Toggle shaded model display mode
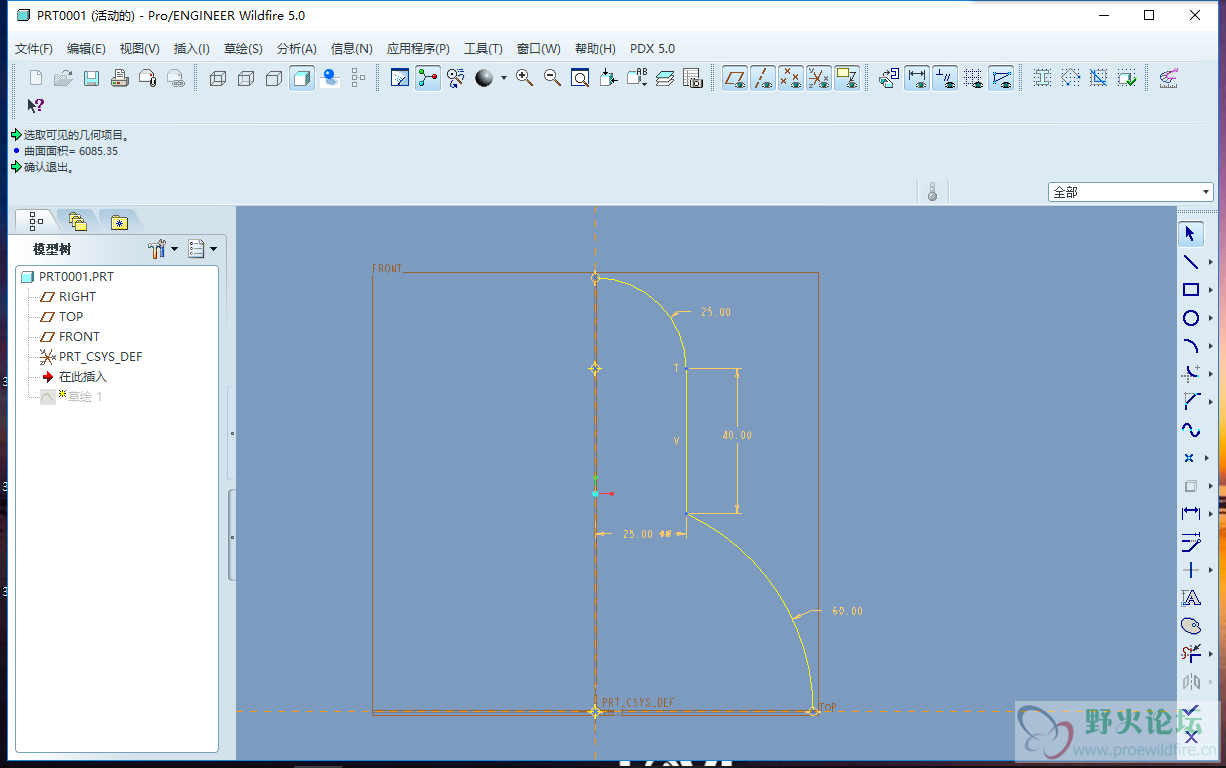 click(x=302, y=78)
